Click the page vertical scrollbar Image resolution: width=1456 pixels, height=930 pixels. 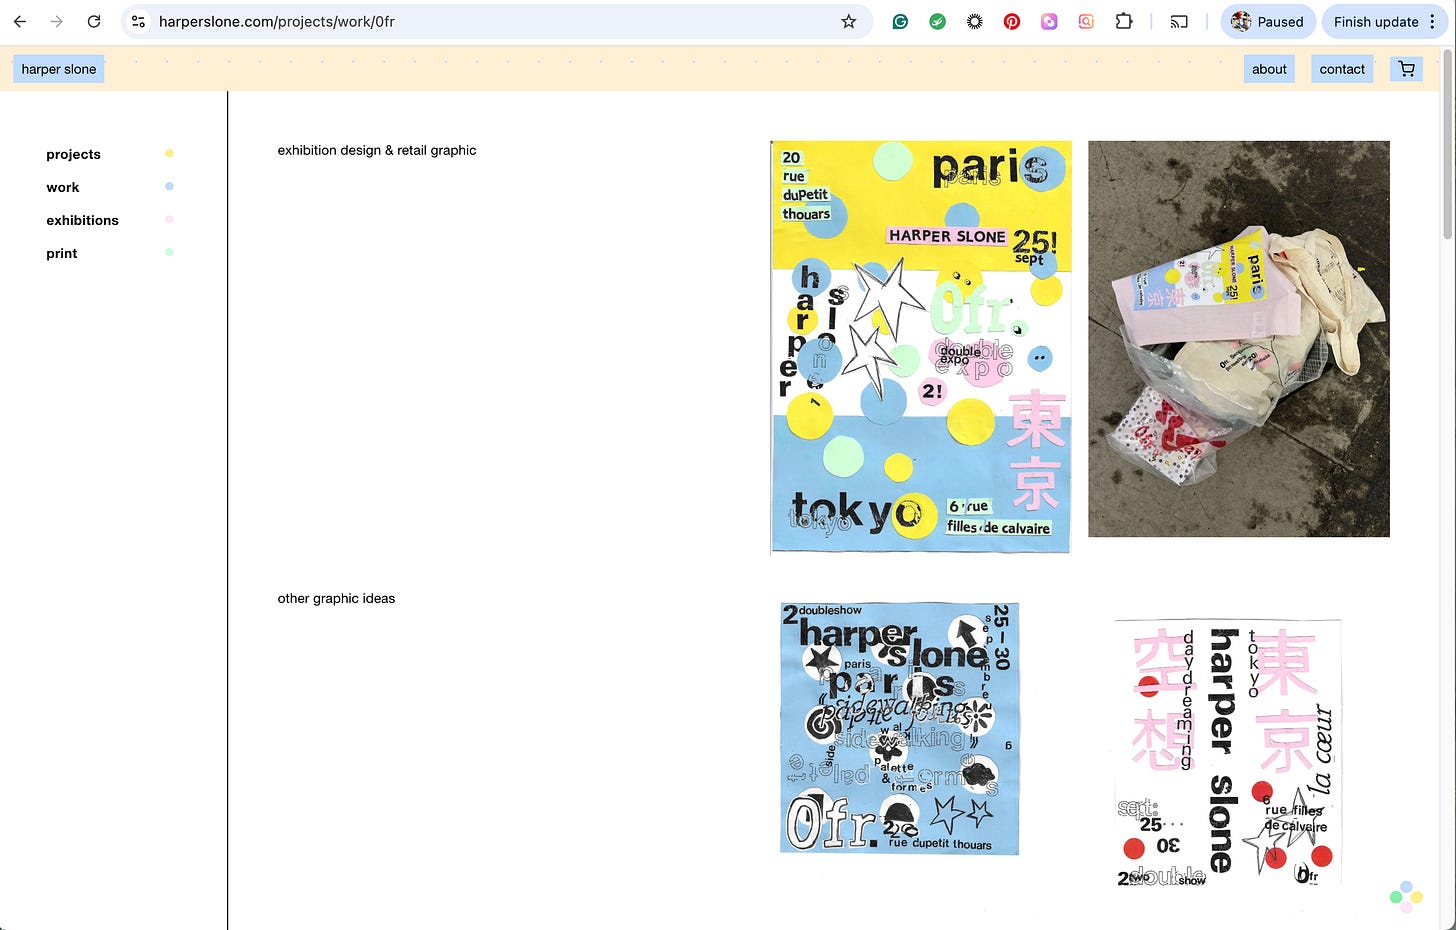pyautogui.click(x=1448, y=145)
